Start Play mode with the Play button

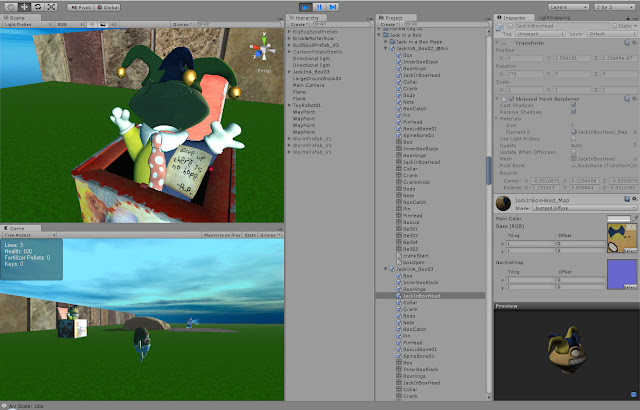305,7
